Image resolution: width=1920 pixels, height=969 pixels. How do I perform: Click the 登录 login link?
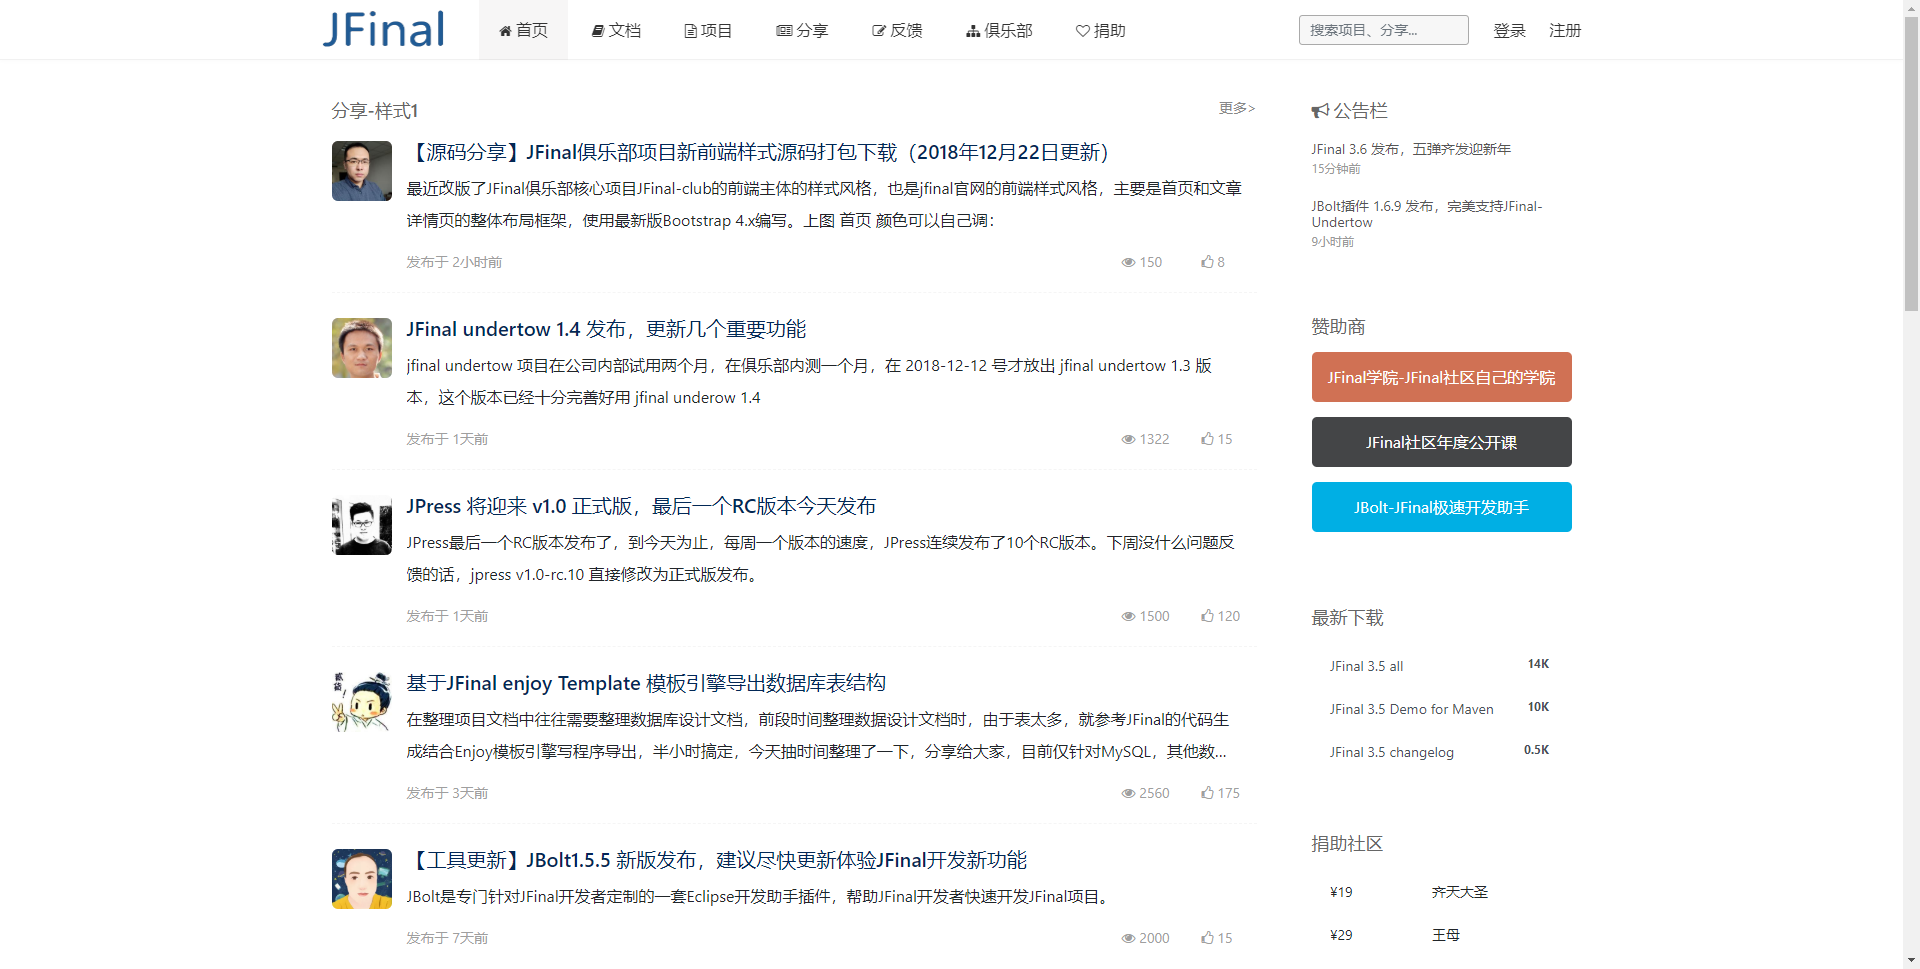point(1509,30)
